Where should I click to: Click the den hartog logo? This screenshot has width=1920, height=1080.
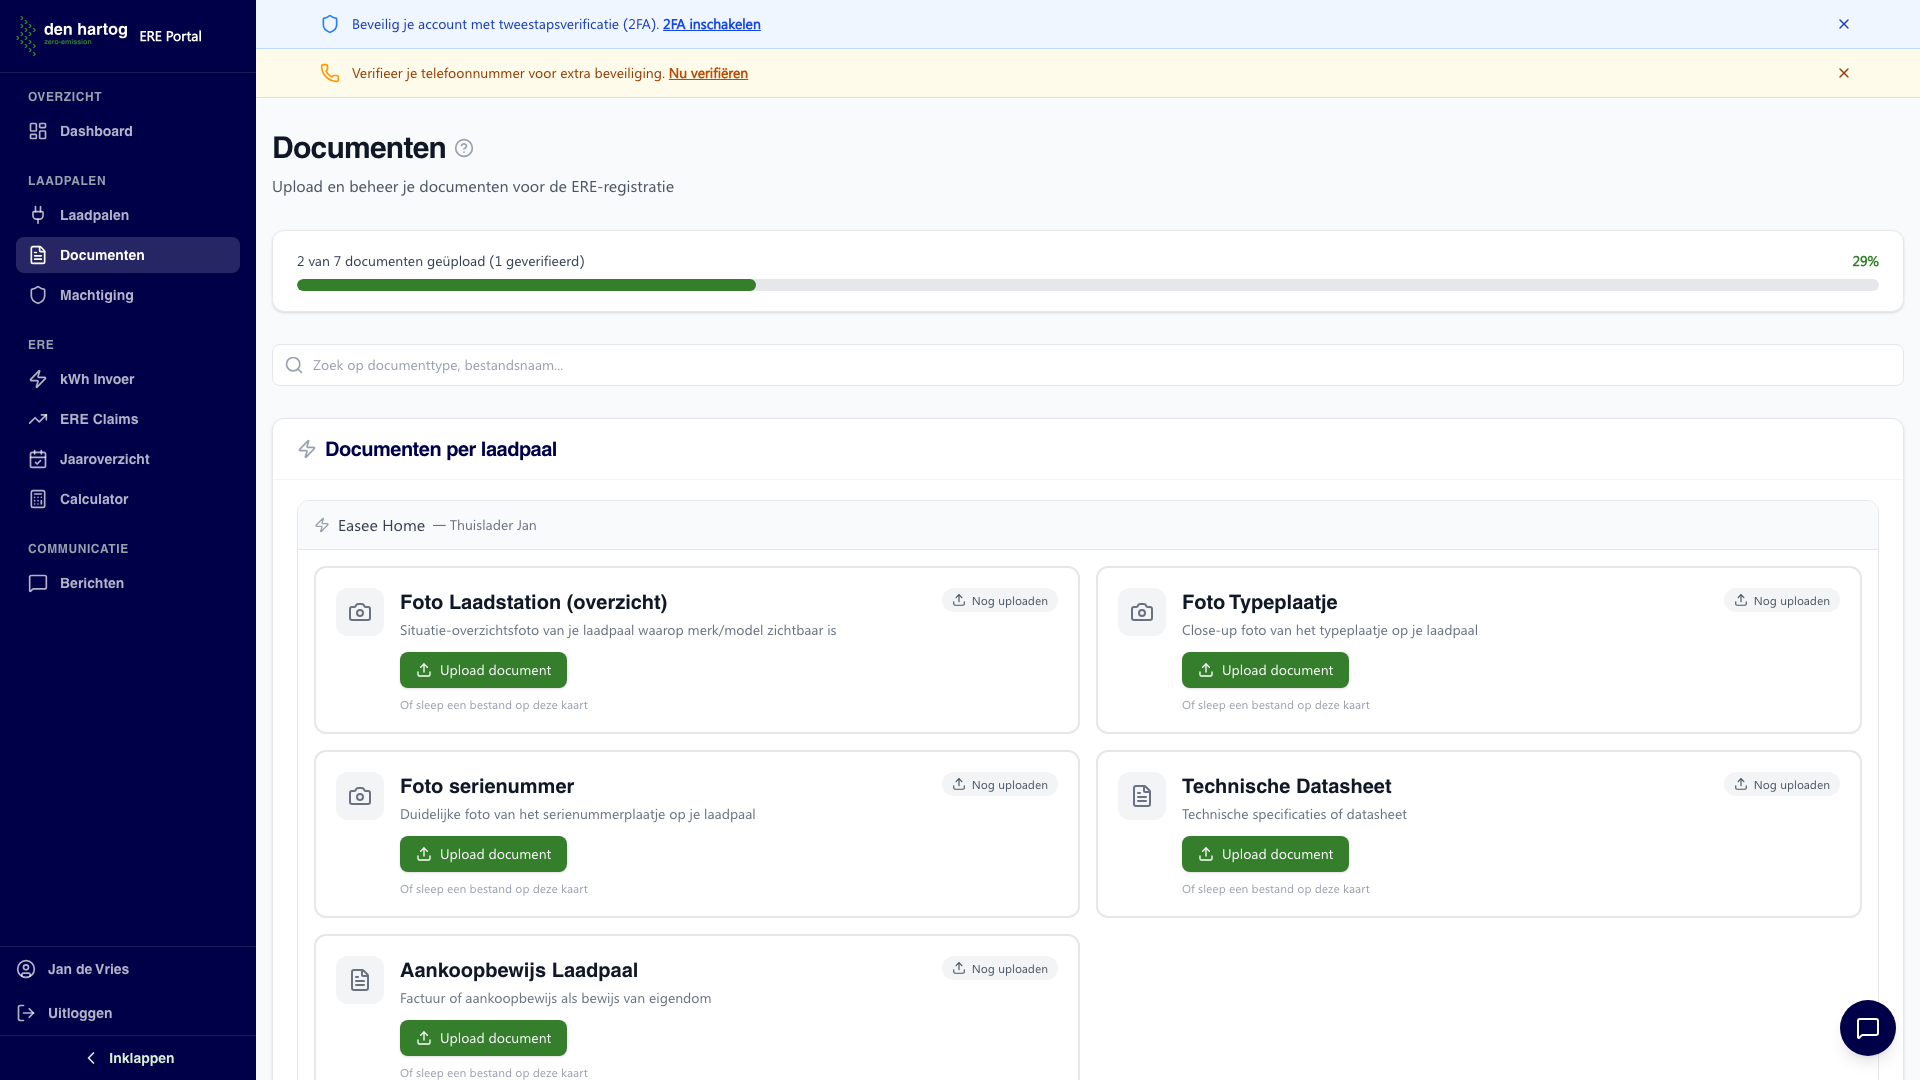tap(72, 35)
